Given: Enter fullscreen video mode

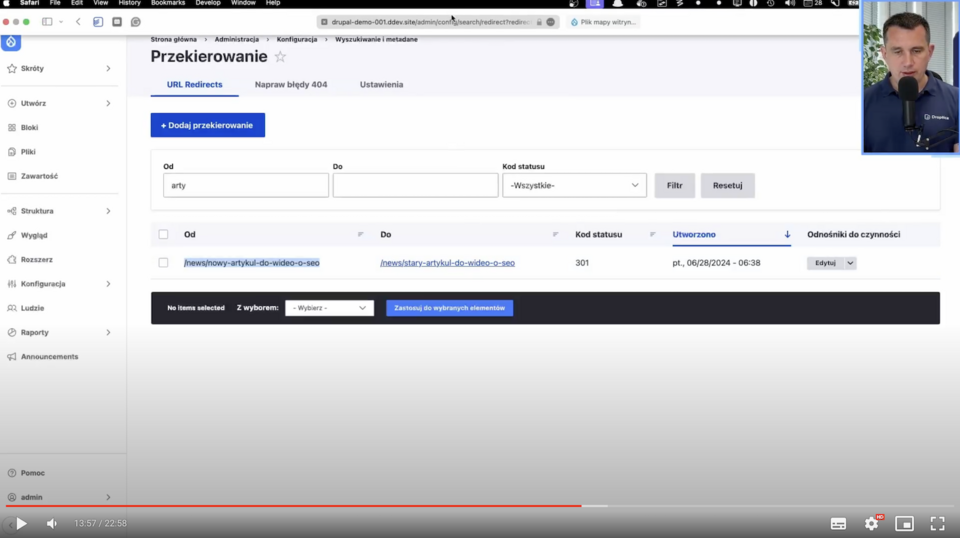Looking at the screenshot, I should [x=937, y=523].
